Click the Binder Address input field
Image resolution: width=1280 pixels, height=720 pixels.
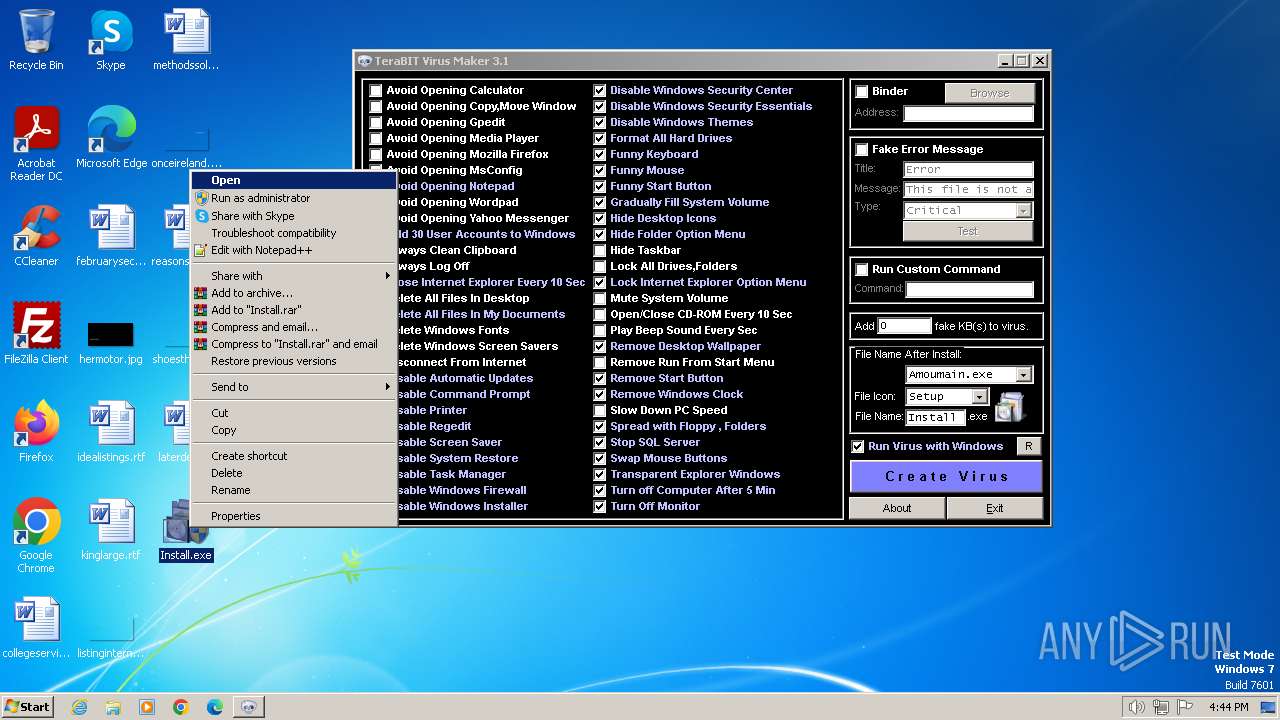pos(968,113)
